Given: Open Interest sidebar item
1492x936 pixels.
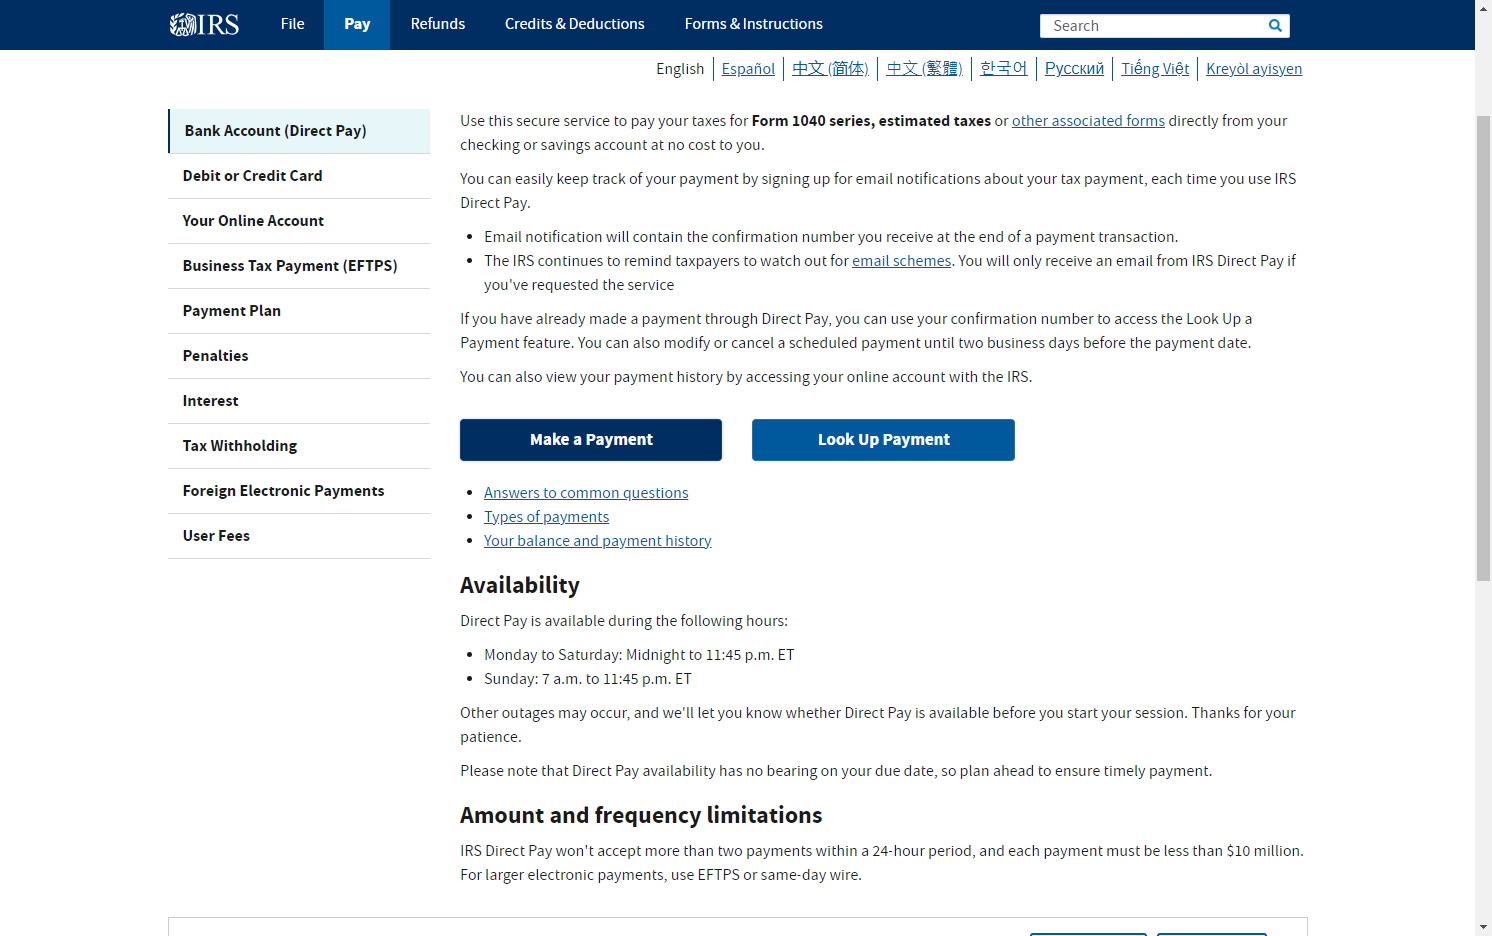Looking at the screenshot, I should (x=299, y=401).
